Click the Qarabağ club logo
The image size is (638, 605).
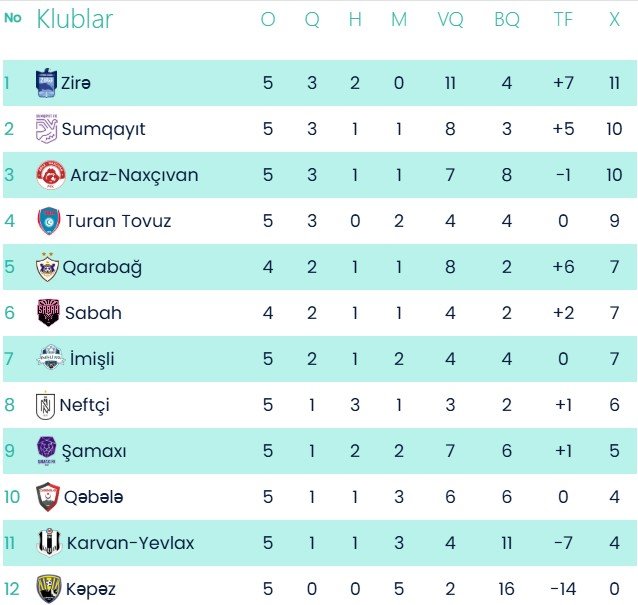(47, 267)
